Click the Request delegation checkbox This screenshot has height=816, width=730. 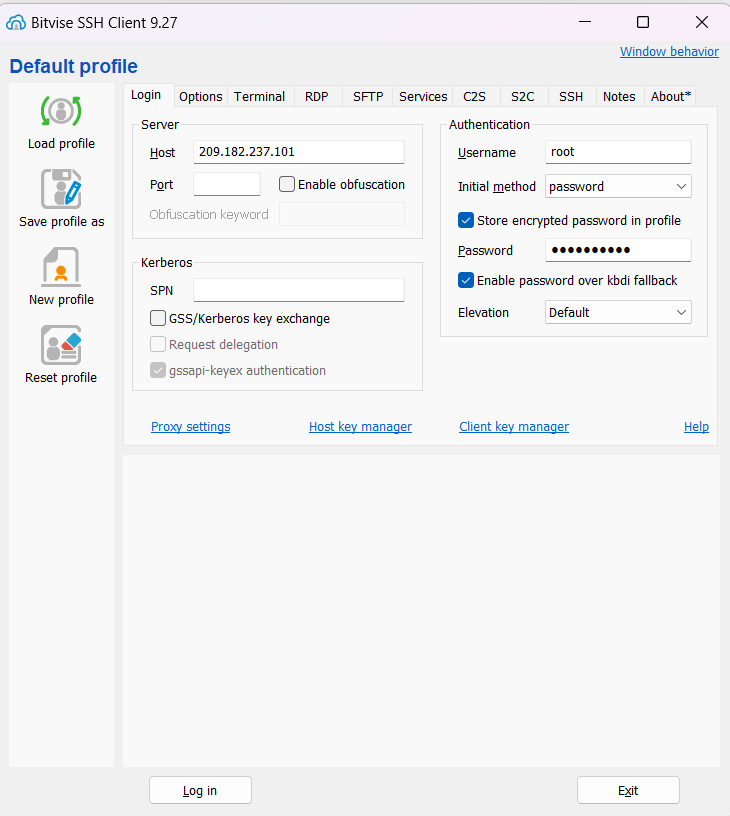pos(158,344)
